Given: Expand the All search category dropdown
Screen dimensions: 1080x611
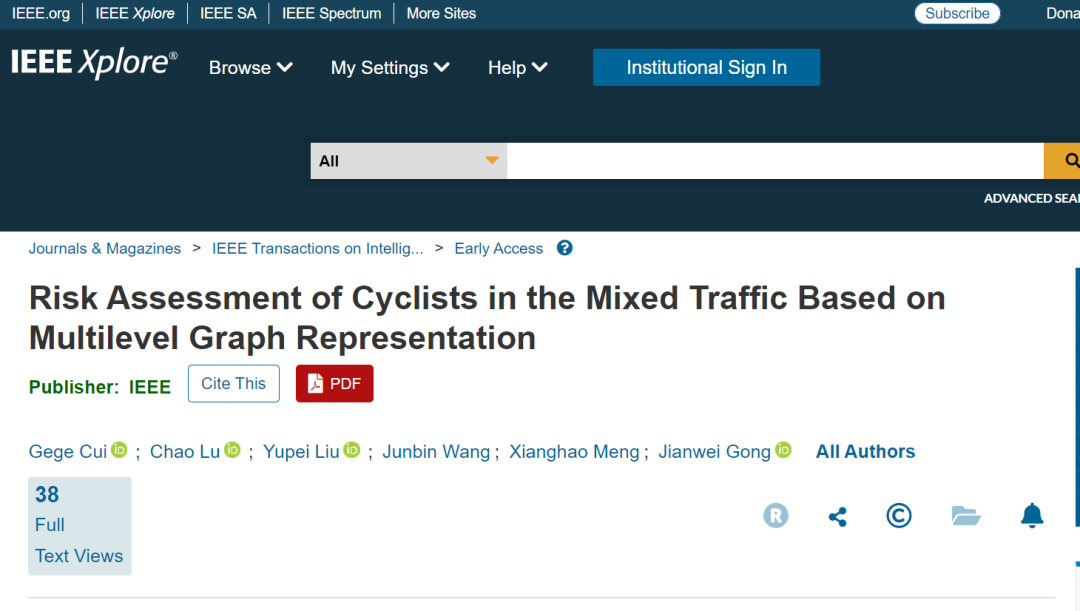Looking at the screenshot, I should point(409,161).
